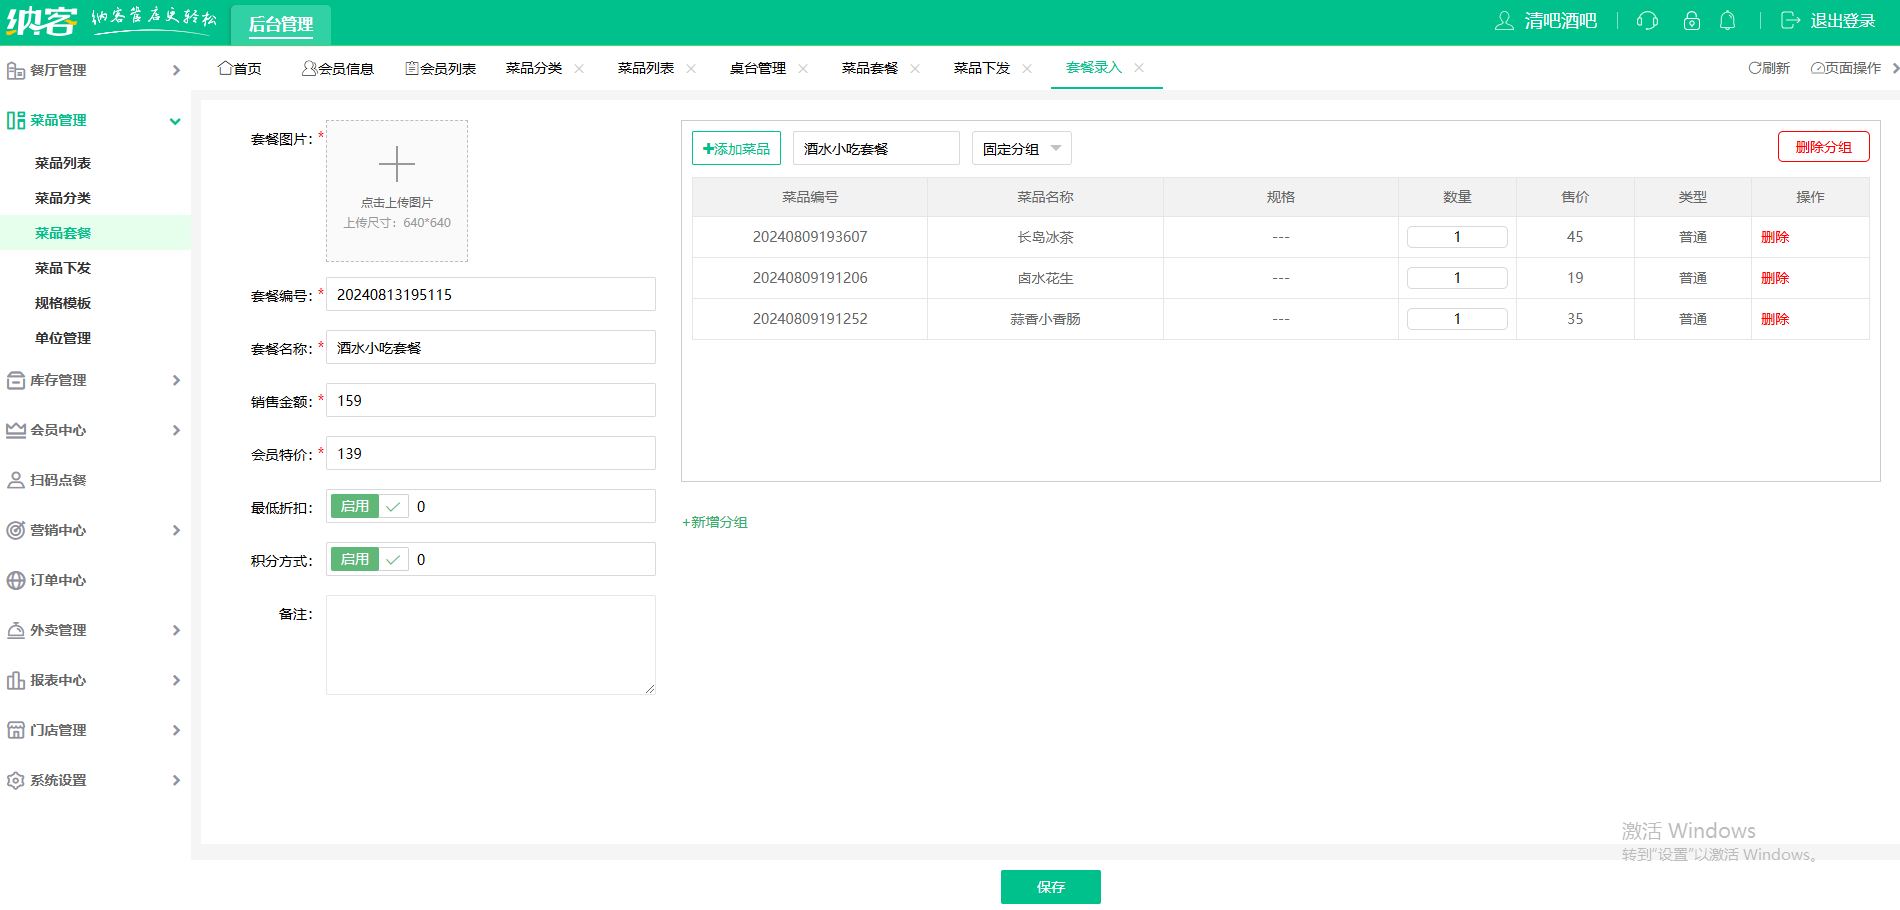Disable the 积分方式 启用 toggle
The width and height of the screenshot is (1900, 910).
[356, 559]
